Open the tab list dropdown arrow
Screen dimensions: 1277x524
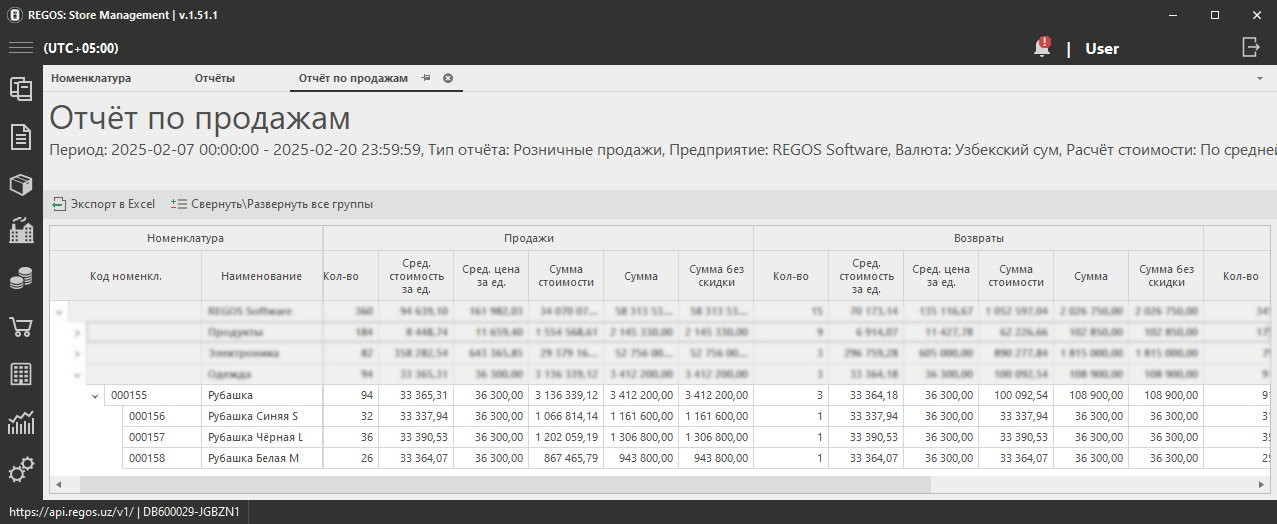coord(1259,78)
